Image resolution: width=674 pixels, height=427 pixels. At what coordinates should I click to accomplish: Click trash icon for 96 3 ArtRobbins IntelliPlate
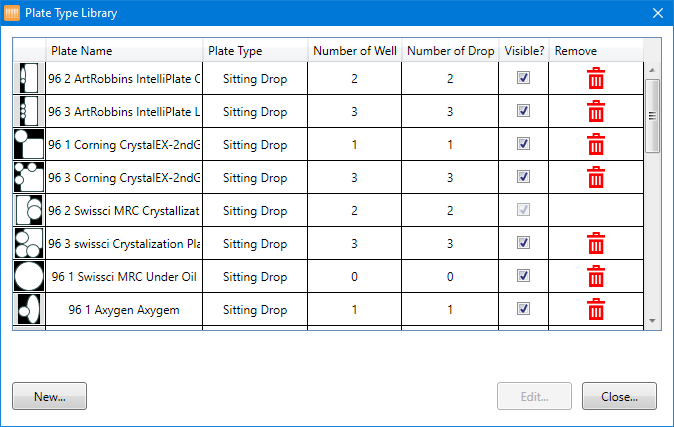596,111
